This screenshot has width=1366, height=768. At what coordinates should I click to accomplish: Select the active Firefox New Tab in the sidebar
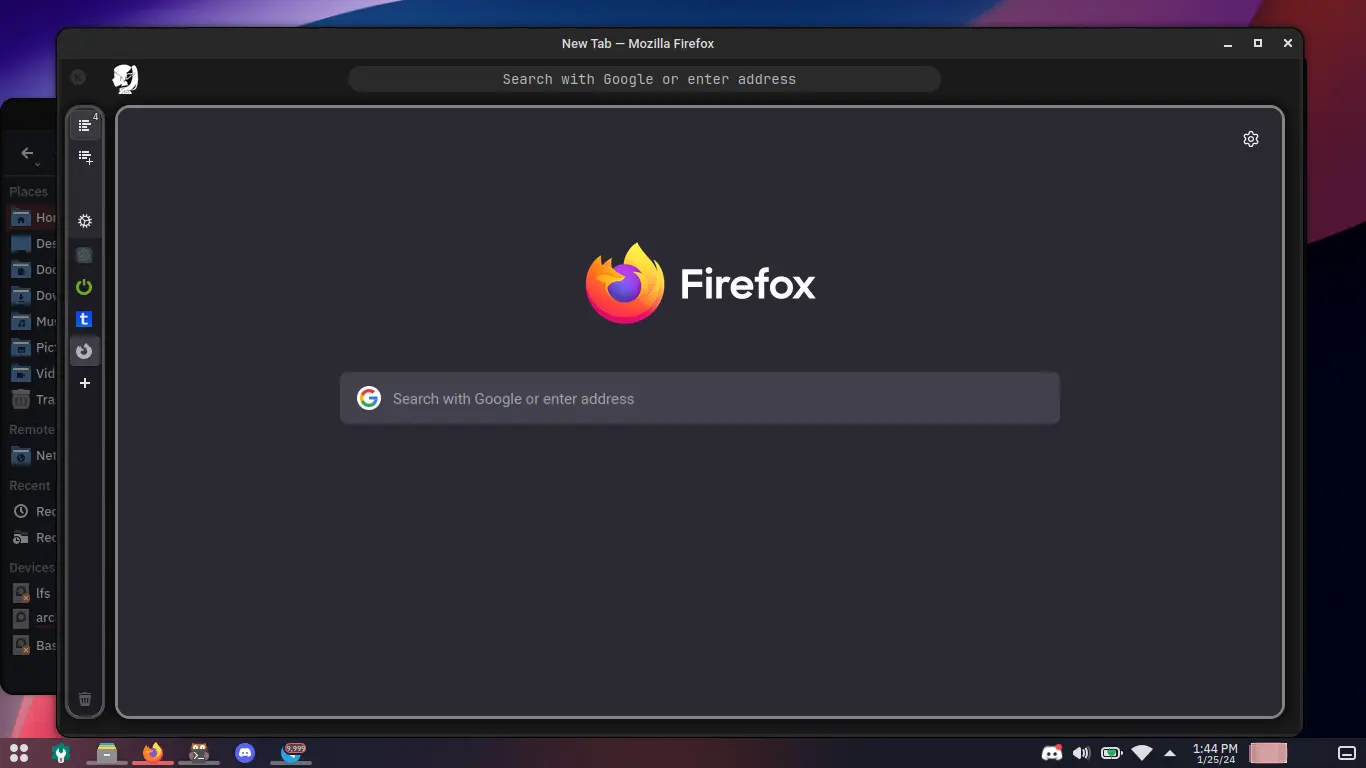(x=85, y=351)
